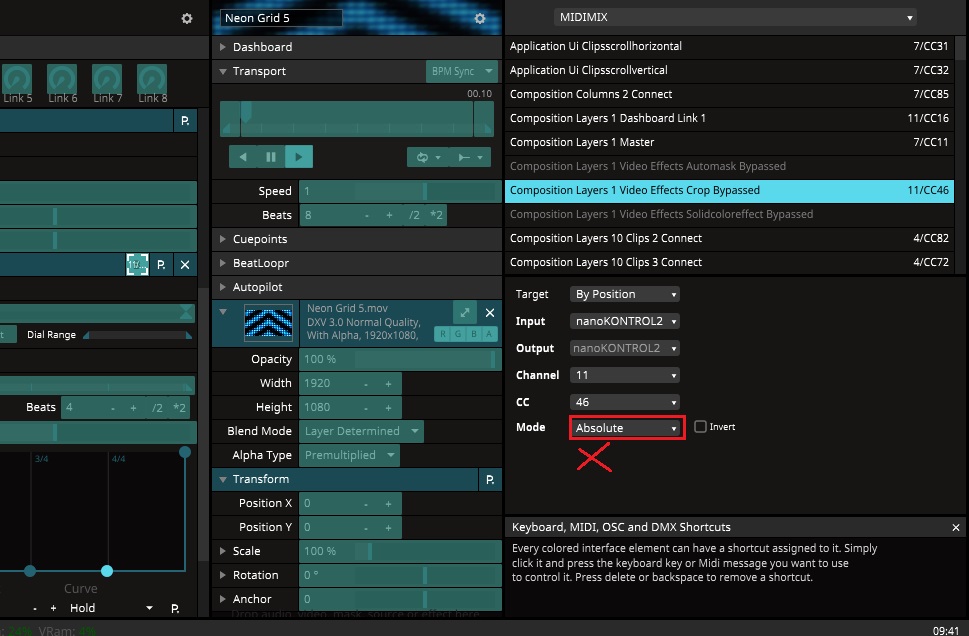Click the Transport timeline scrub bar
This screenshot has width=969, height=636.
coord(357,119)
